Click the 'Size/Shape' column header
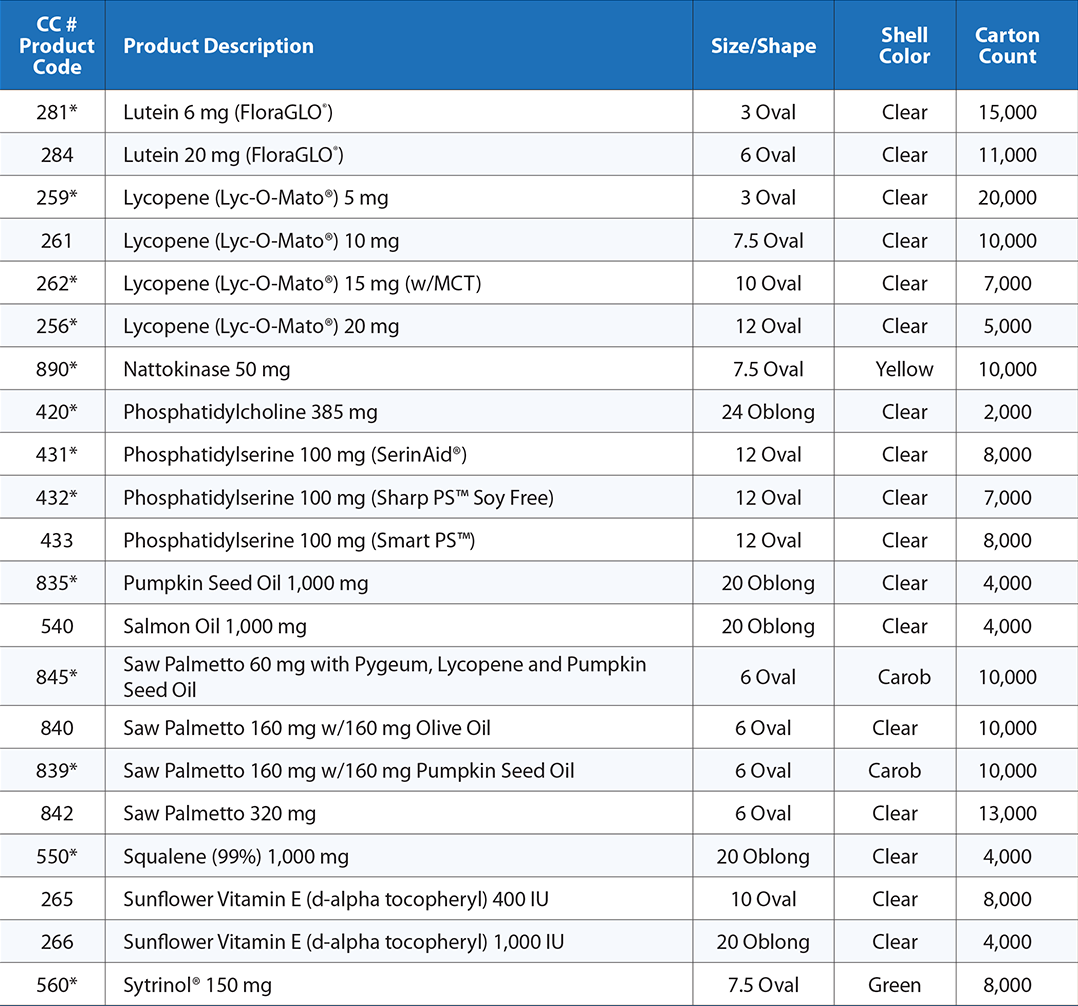This screenshot has height=1006, width=1078. coord(763,45)
